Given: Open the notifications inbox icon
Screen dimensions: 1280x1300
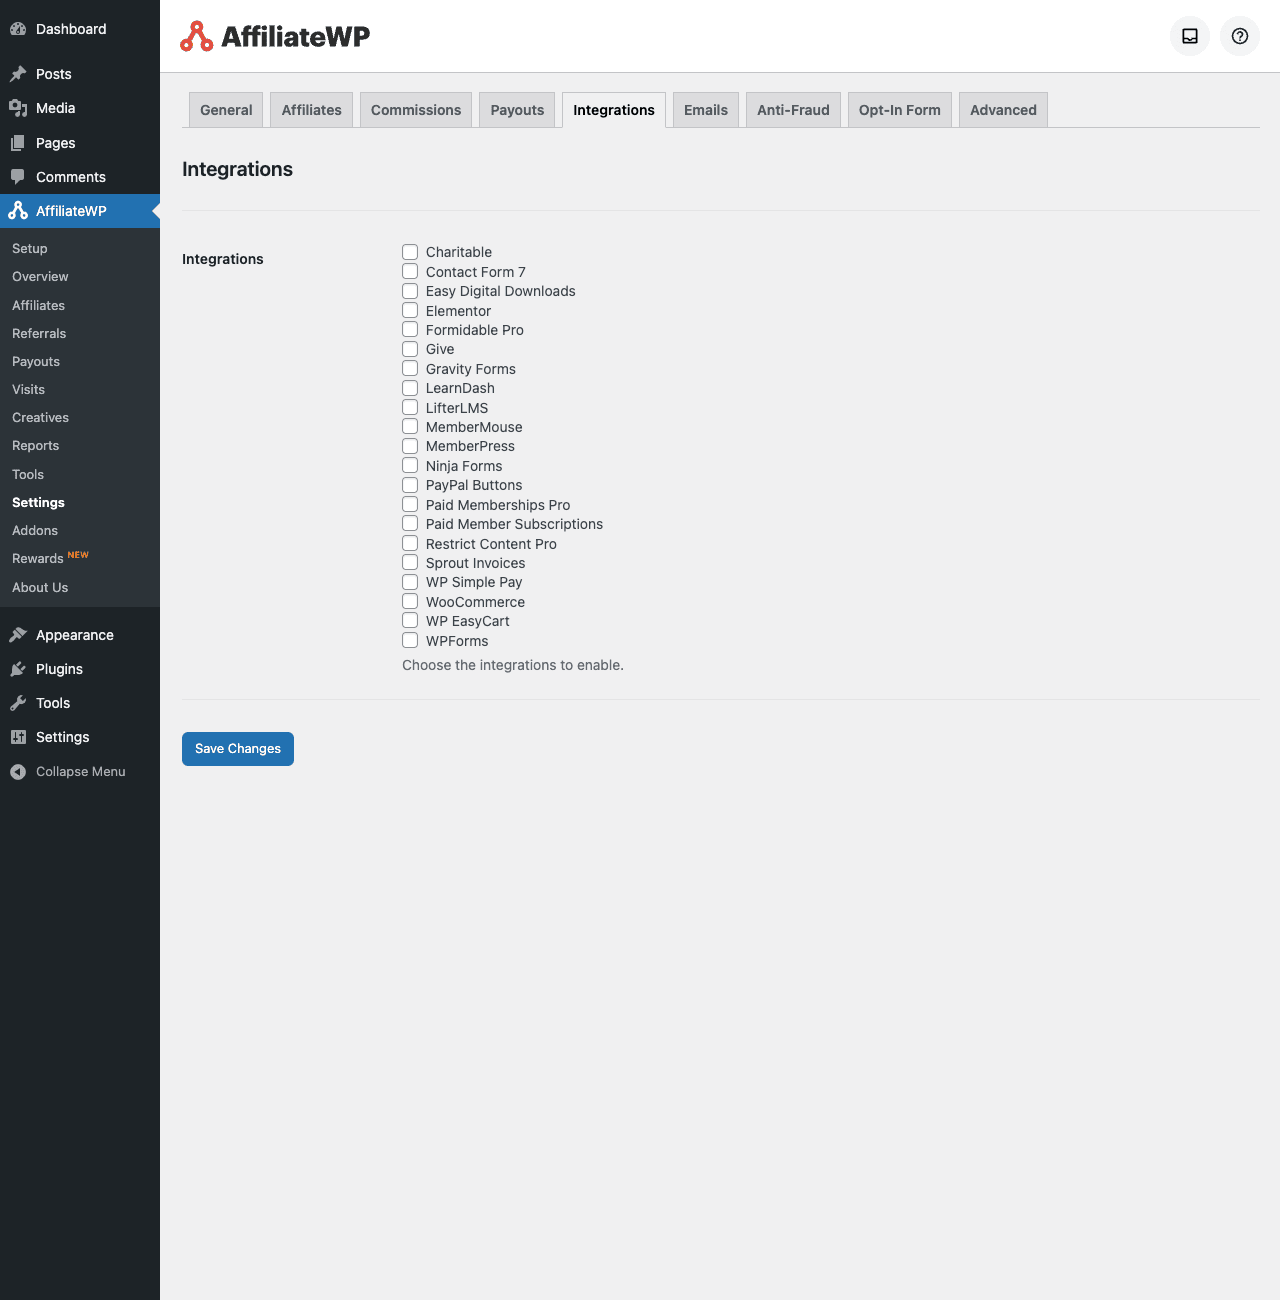Looking at the screenshot, I should (1190, 36).
